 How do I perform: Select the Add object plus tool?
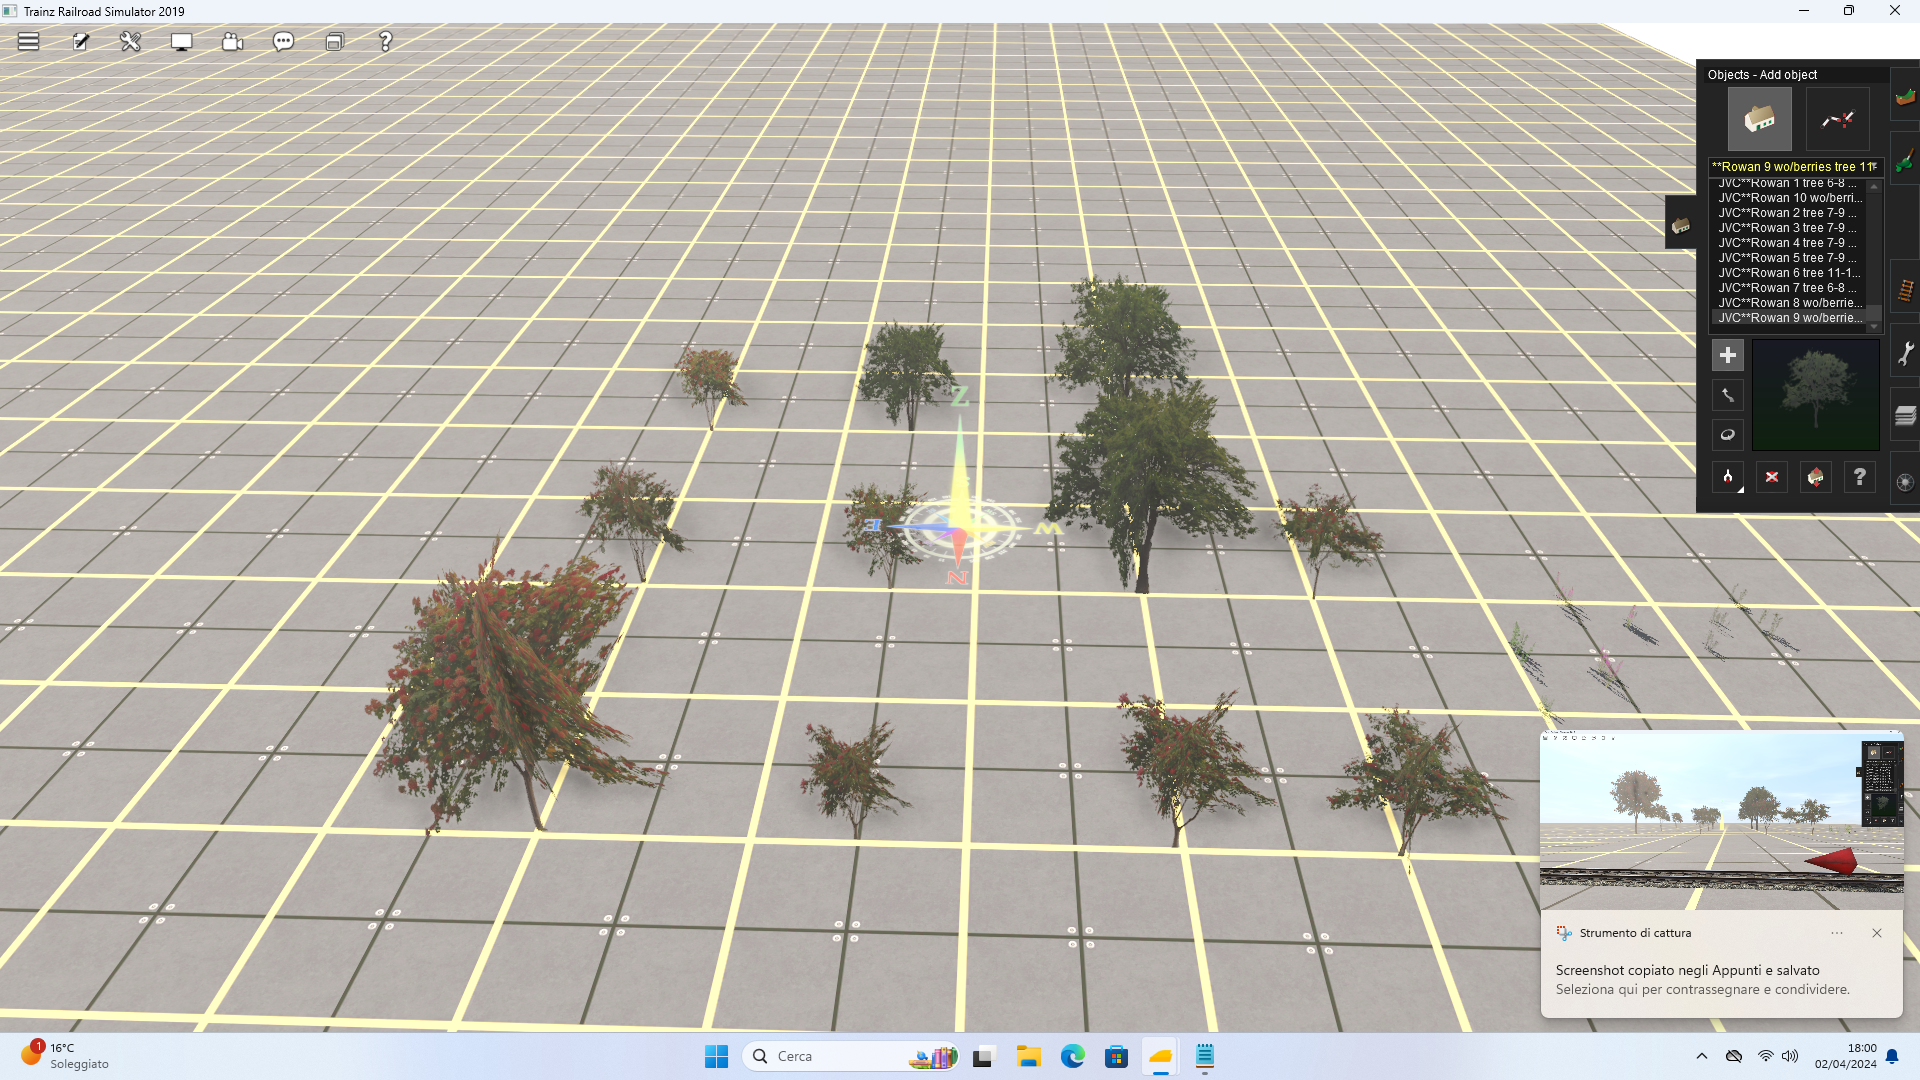click(x=1727, y=355)
